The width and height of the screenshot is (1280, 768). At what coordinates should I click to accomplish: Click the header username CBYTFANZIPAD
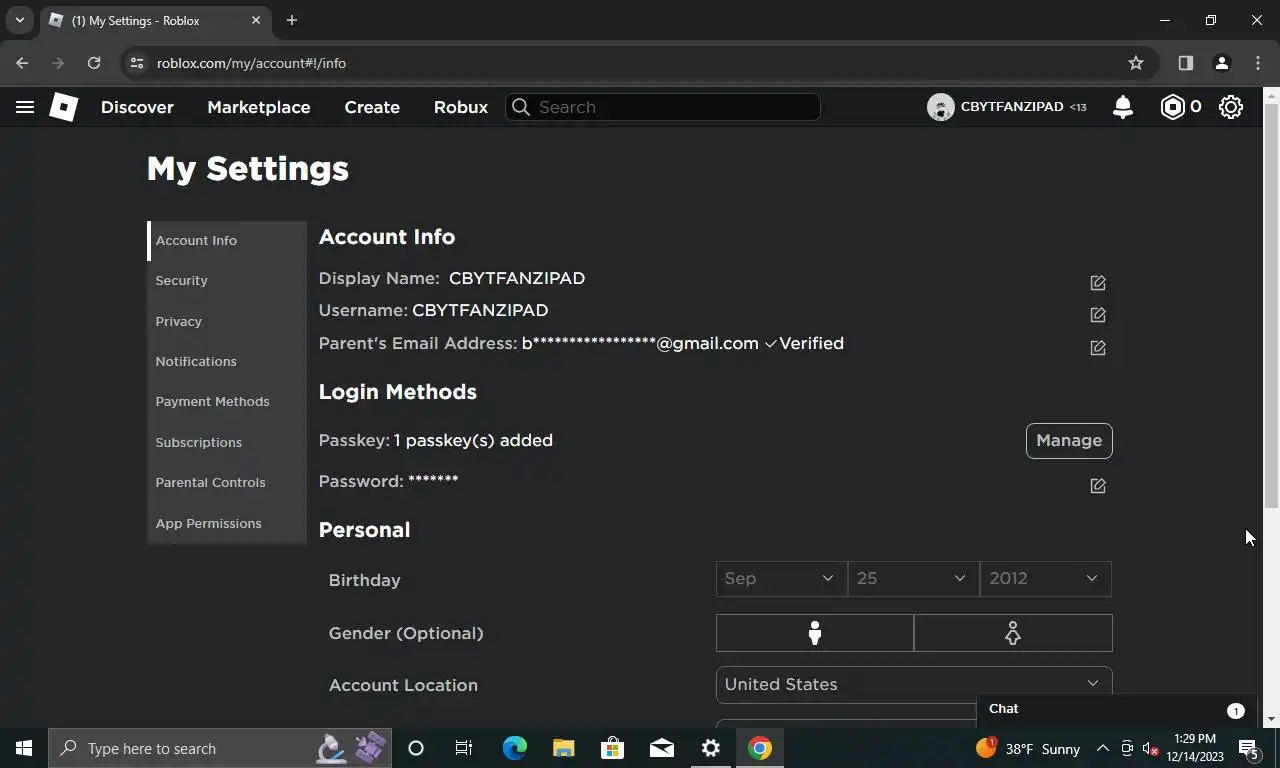[x=1012, y=107]
